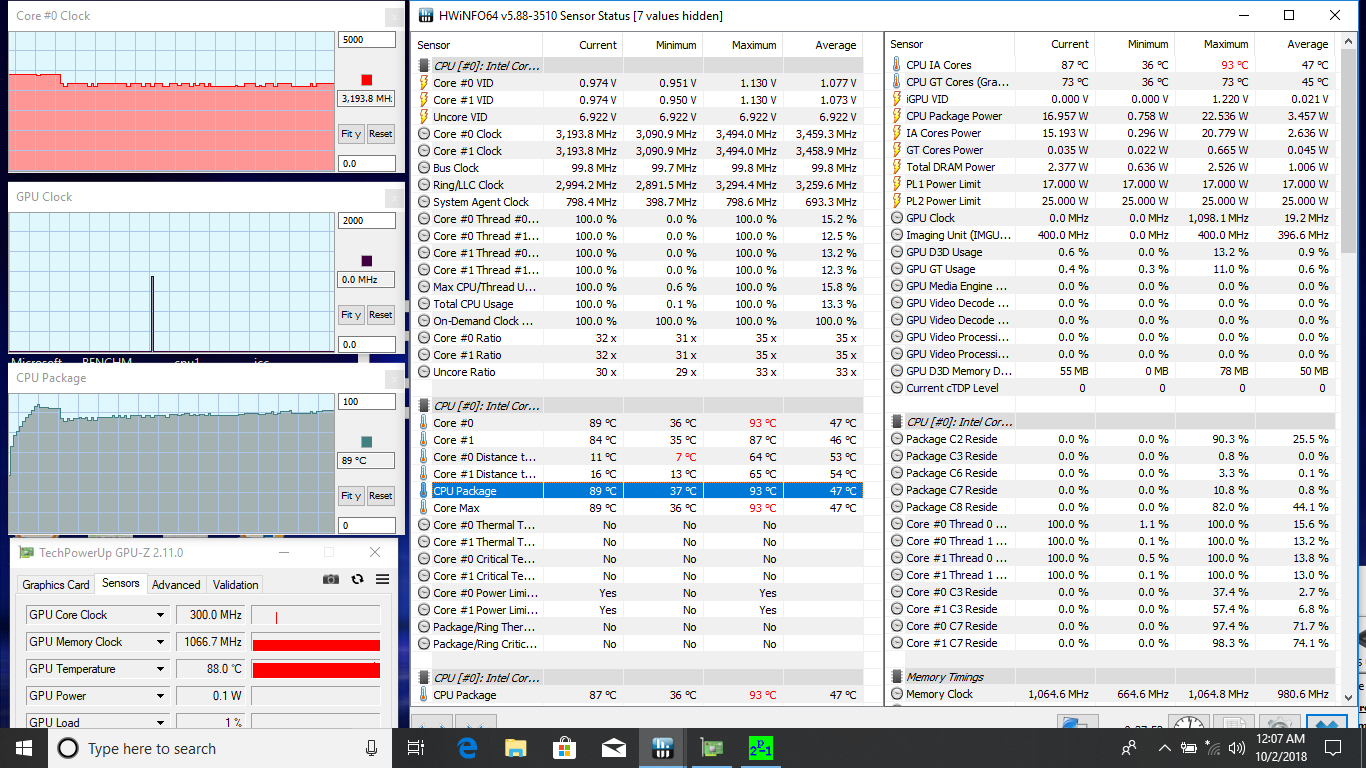This screenshot has width=1366, height=768.
Task: Open Task View on the taskbar
Action: (417, 748)
